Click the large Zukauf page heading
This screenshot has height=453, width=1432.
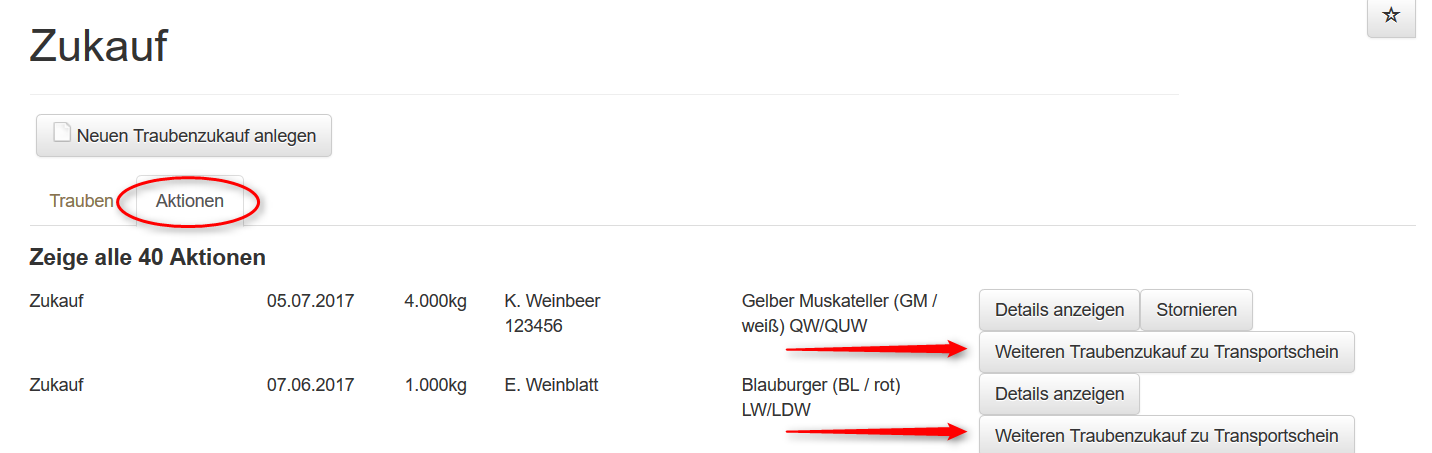[98, 46]
